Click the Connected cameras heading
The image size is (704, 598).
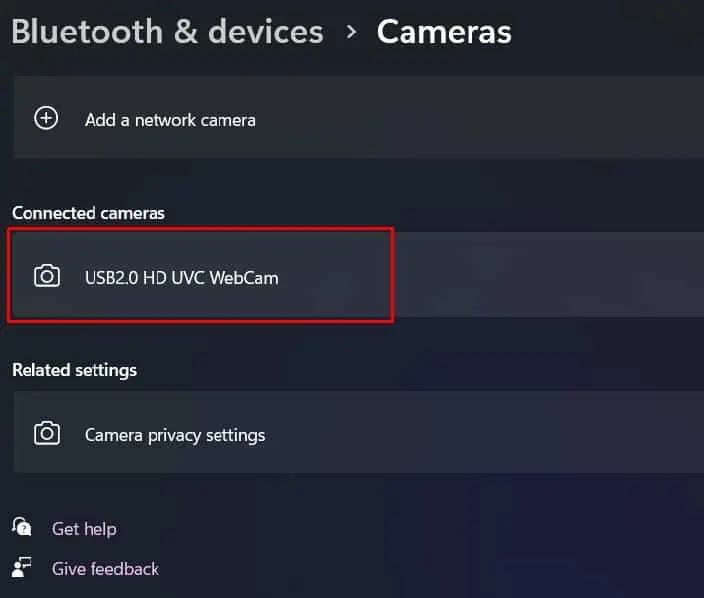88,213
